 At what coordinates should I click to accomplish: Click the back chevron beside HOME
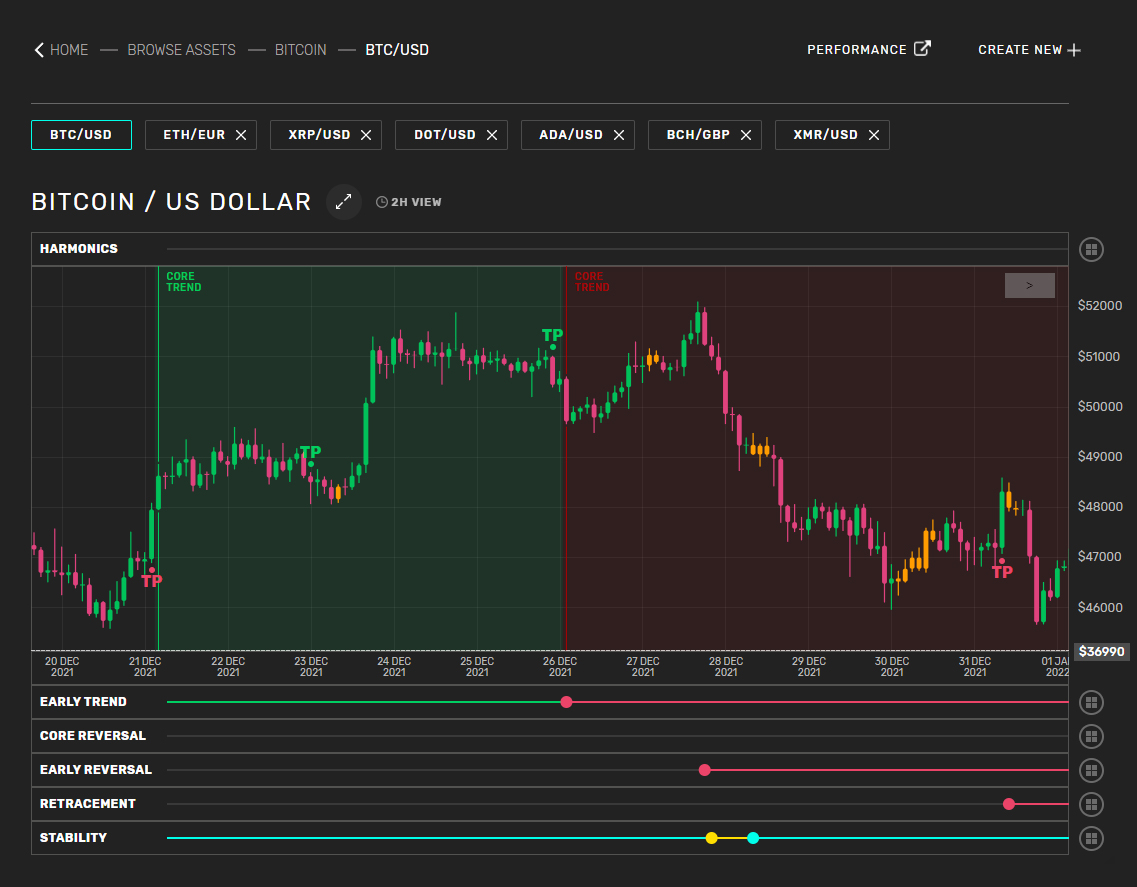(x=39, y=50)
